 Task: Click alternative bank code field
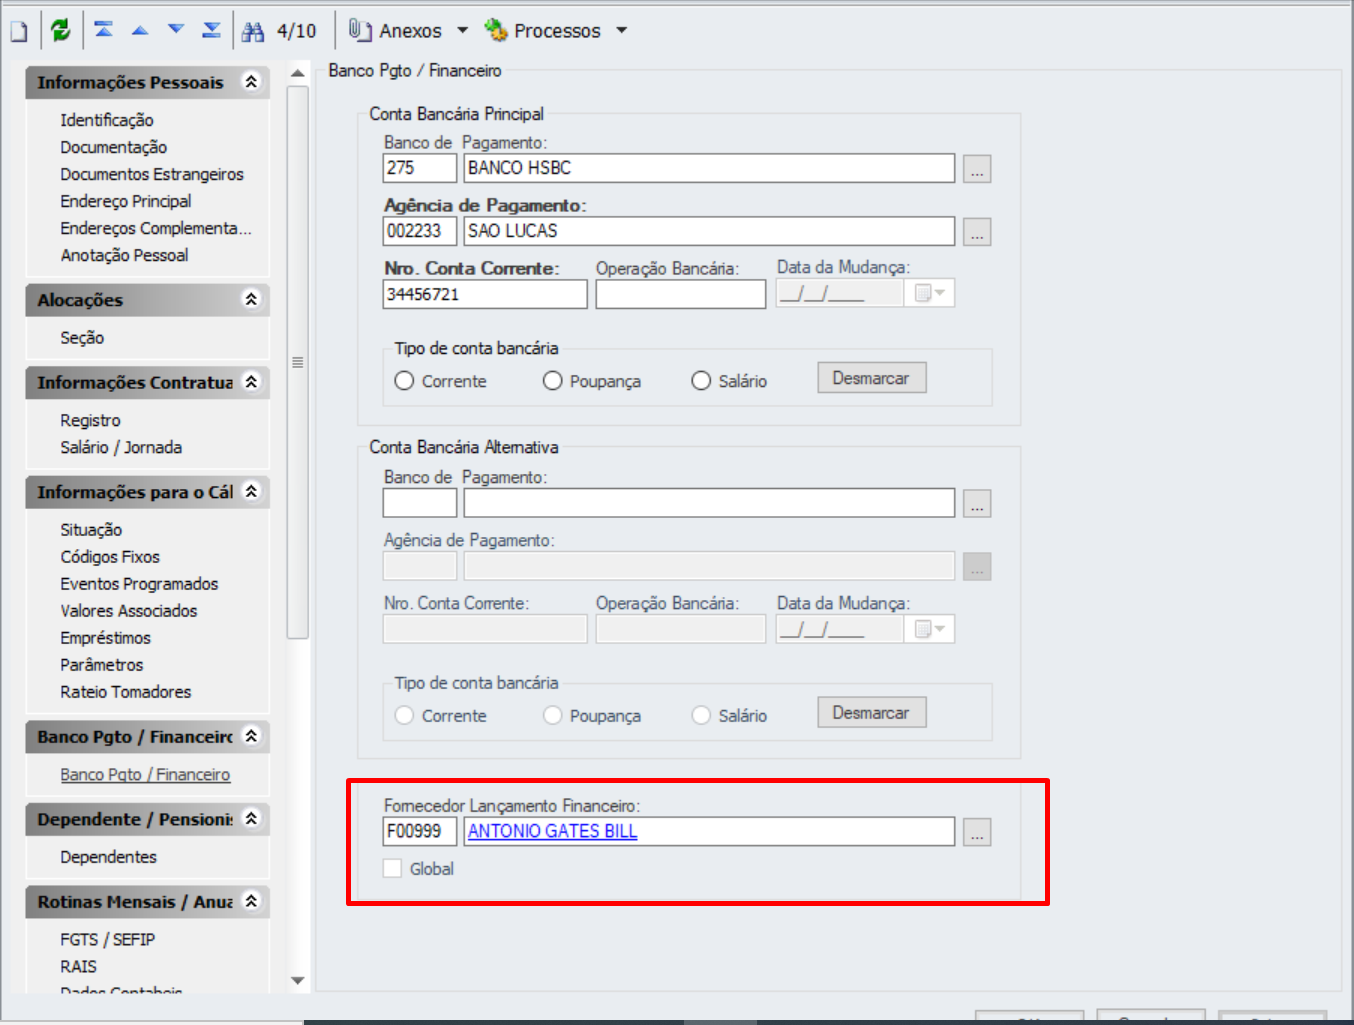[x=420, y=503]
